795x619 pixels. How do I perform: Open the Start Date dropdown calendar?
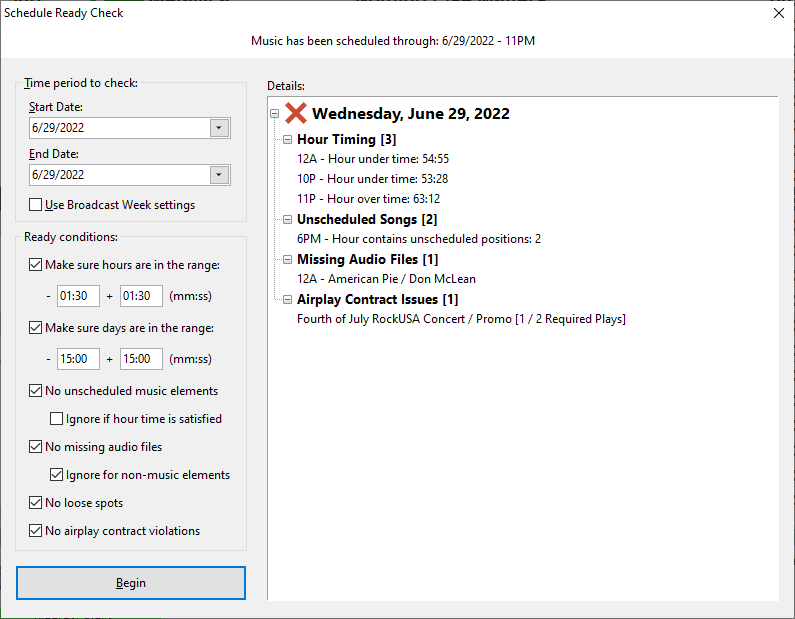click(219, 128)
